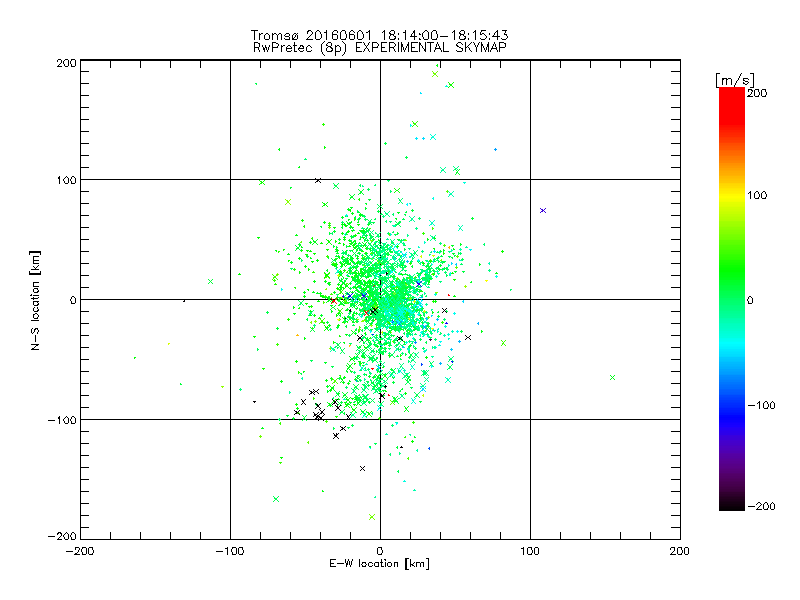Click the green X marker at bottom near -180 km N-S
This screenshot has width=800, height=600.
click(372, 517)
